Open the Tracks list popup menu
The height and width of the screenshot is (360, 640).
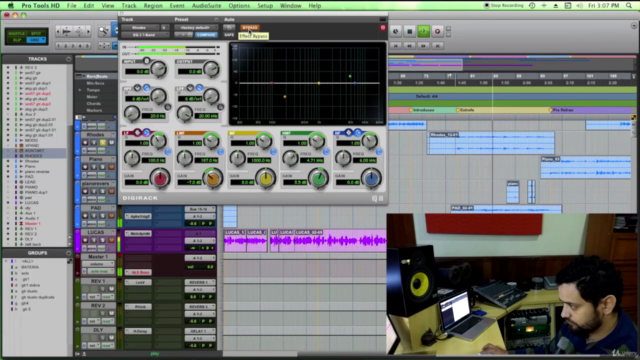[x=68, y=59]
